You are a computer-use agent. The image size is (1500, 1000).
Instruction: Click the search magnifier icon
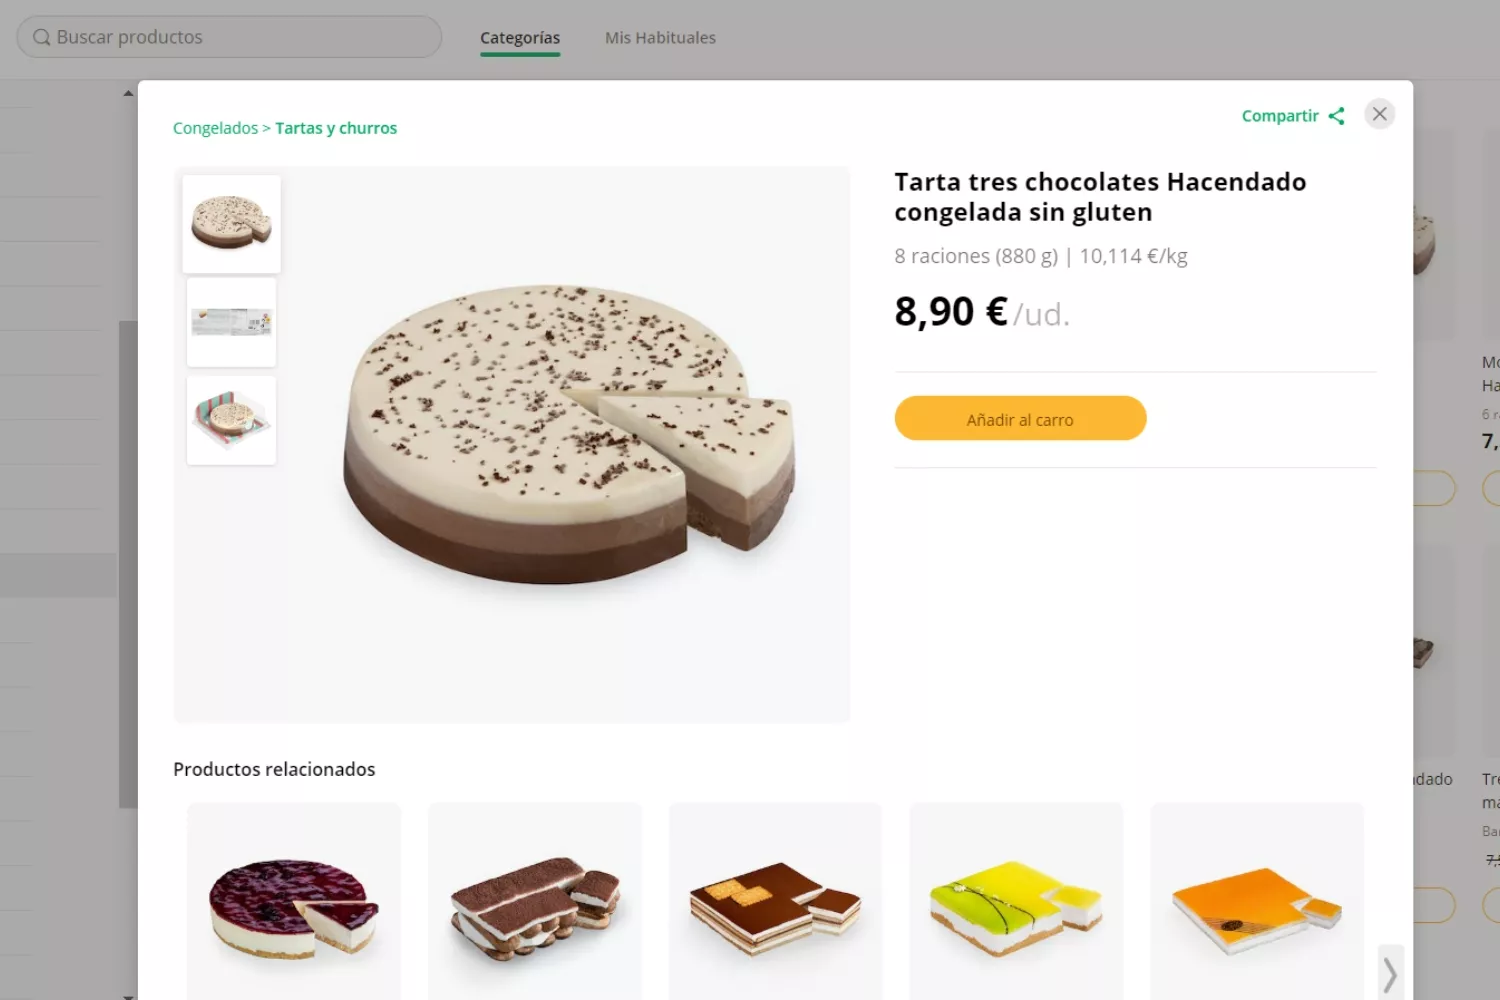41,37
